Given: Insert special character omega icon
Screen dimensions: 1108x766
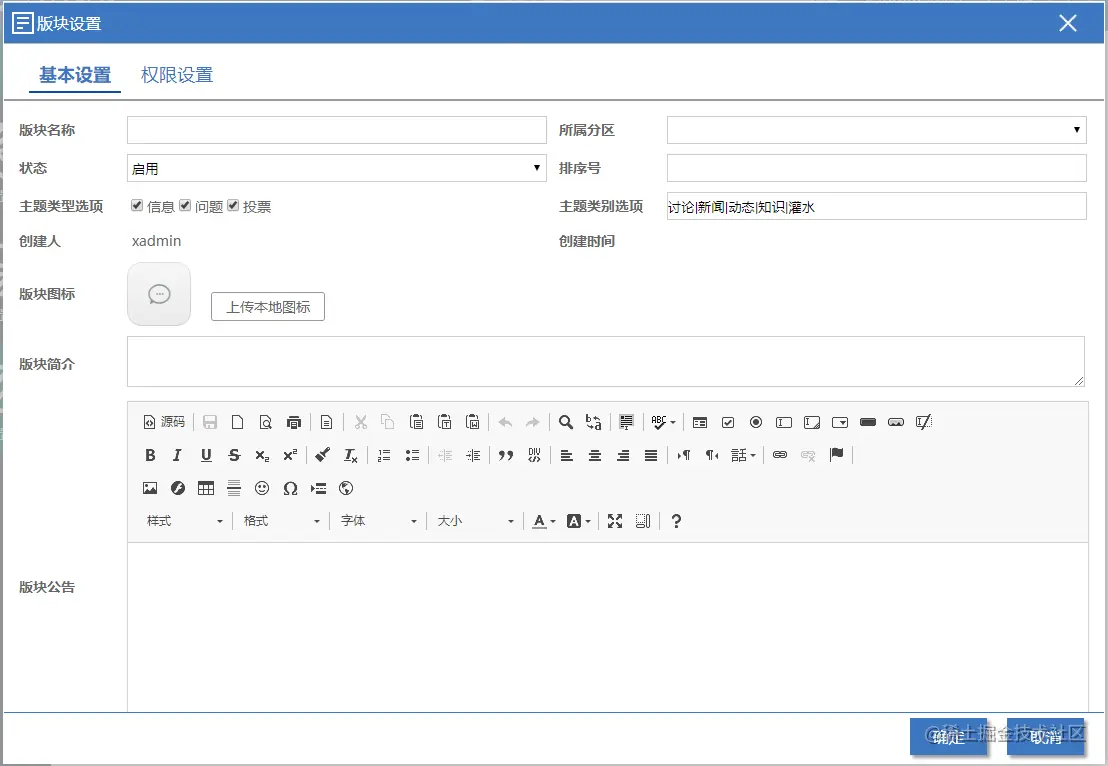Looking at the screenshot, I should (290, 488).
